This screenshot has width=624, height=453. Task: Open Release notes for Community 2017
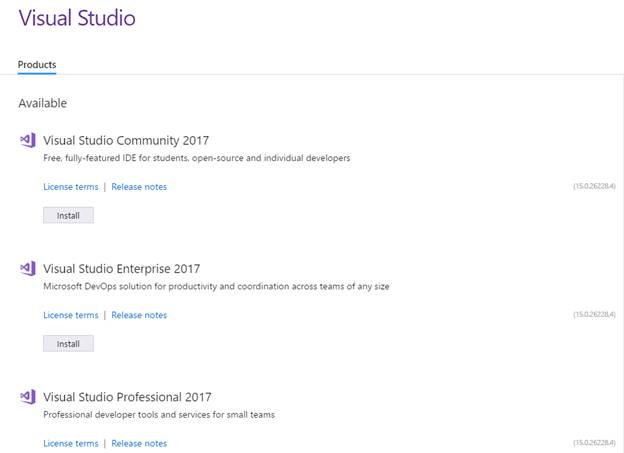[139, 187]
